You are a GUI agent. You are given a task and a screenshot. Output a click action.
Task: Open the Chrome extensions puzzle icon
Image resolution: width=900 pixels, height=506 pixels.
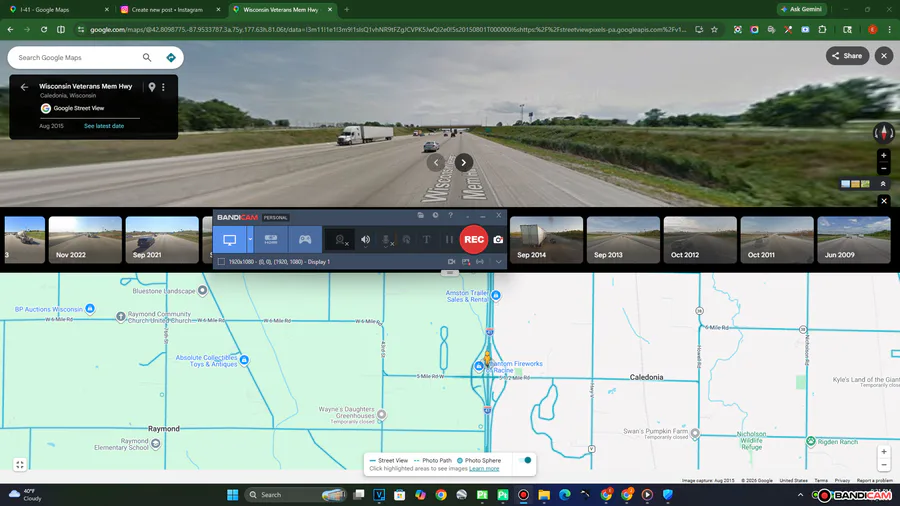pos(823,30)
